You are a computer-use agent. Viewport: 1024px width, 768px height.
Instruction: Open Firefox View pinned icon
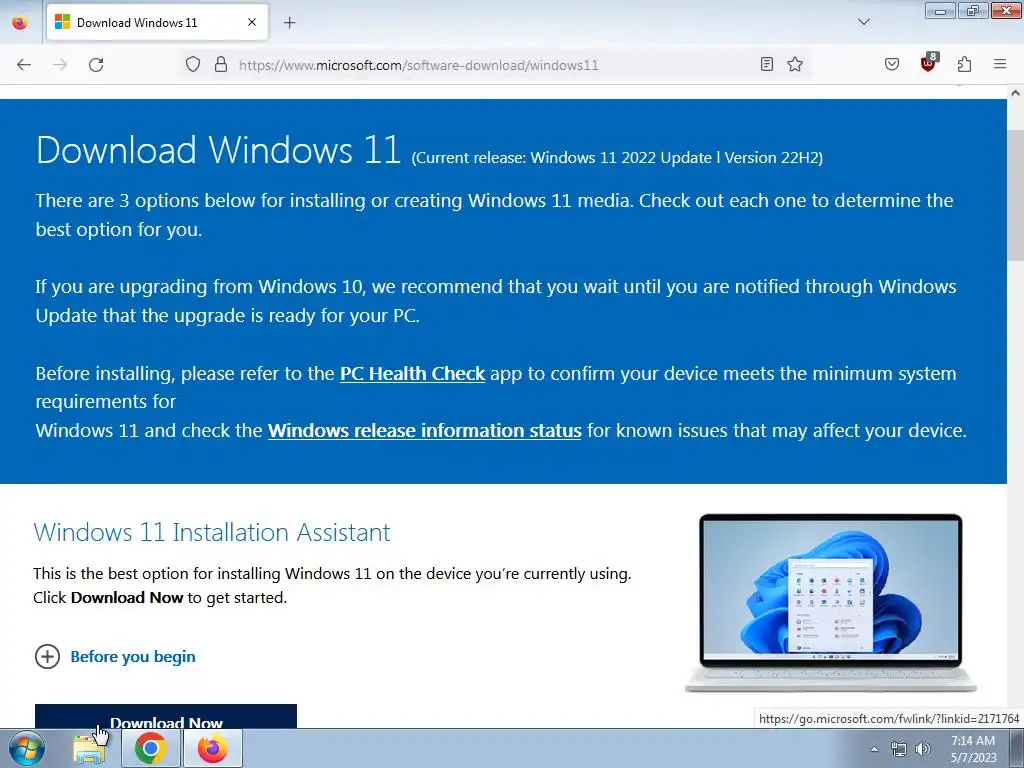(x=20, y=22)
